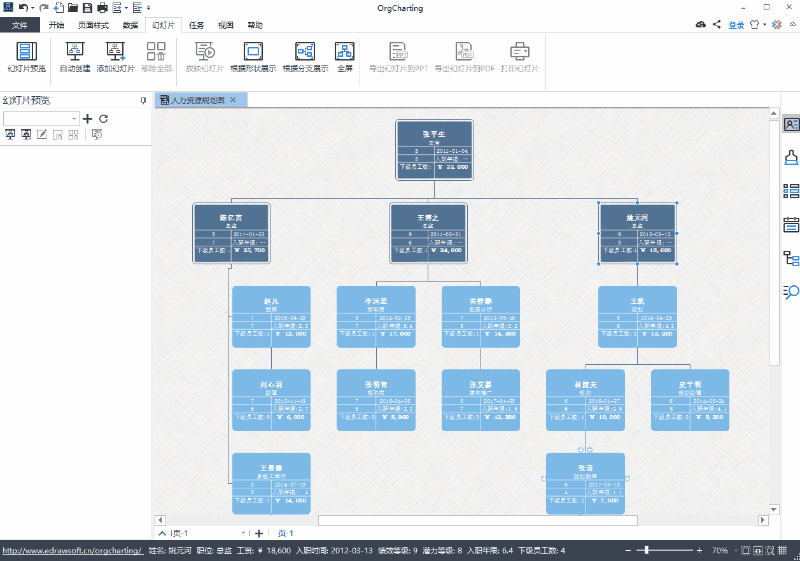Select the 页-1 page tab at bottom

[x=285, y=533]
